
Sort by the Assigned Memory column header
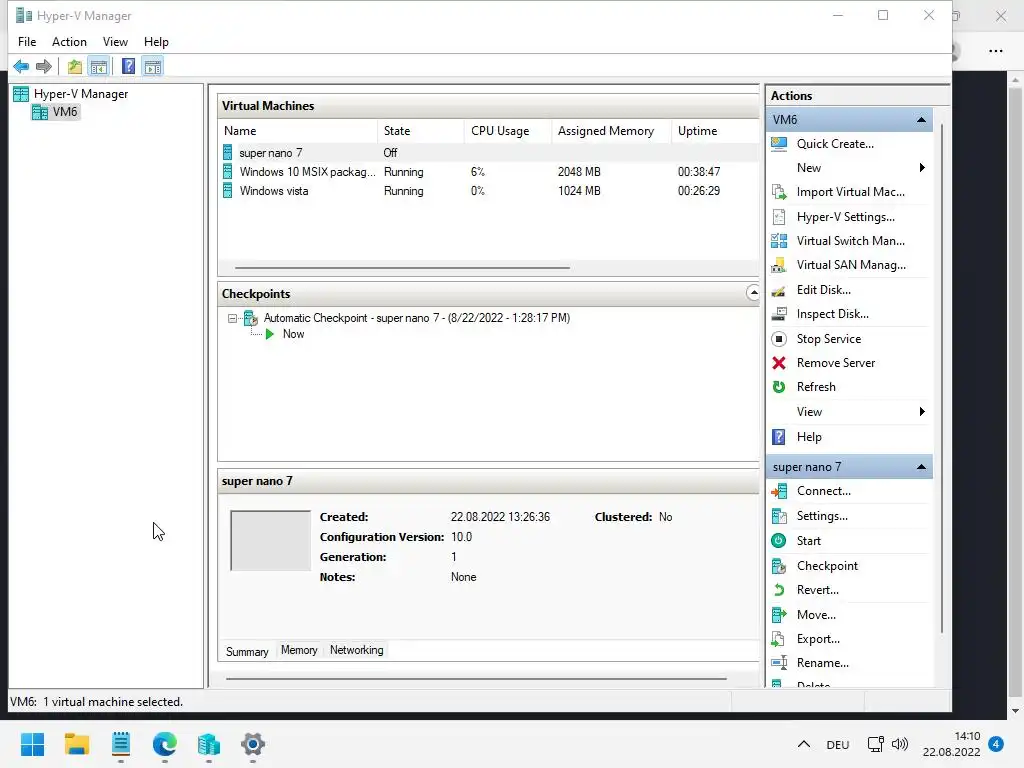[611, 131]
